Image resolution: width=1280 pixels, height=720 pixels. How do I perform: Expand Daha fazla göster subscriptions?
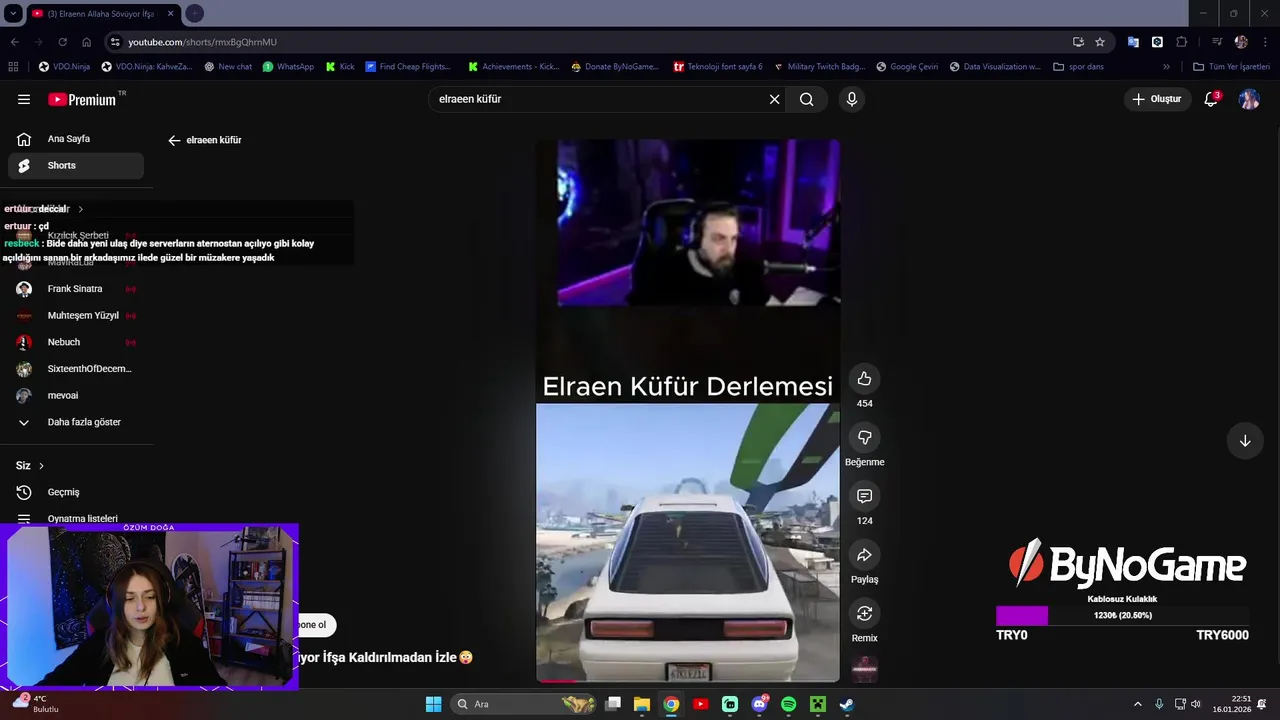76,422
